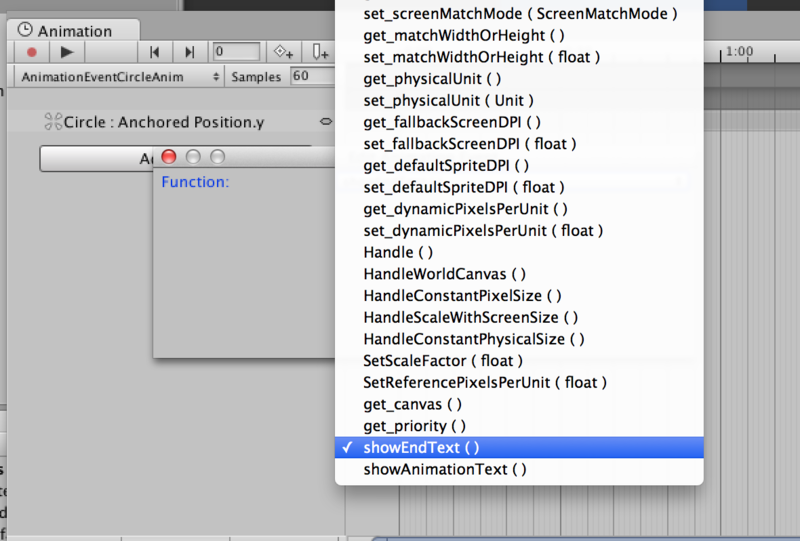Screen dimensions: 800x541
Task: Close the animation event popup window
Action: 169,157
